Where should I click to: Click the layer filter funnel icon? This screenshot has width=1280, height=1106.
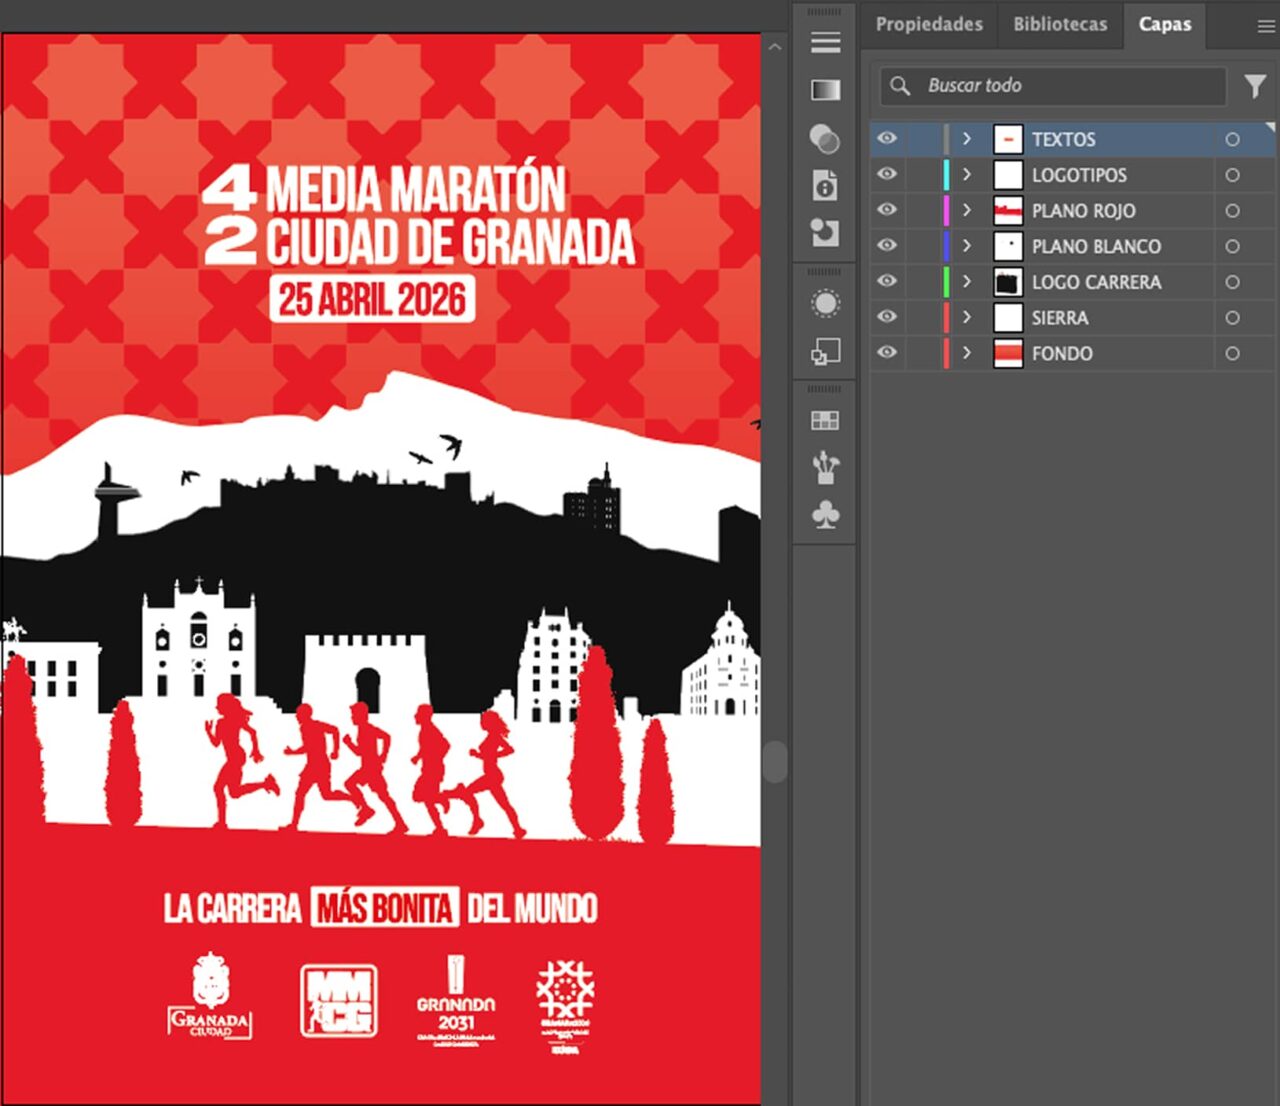pos(1255,86)
